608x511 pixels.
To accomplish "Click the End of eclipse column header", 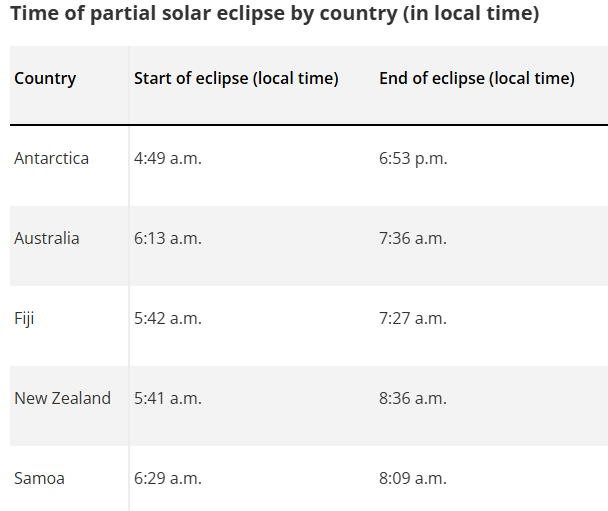I will pyautogui.click(x=476, y=78).
